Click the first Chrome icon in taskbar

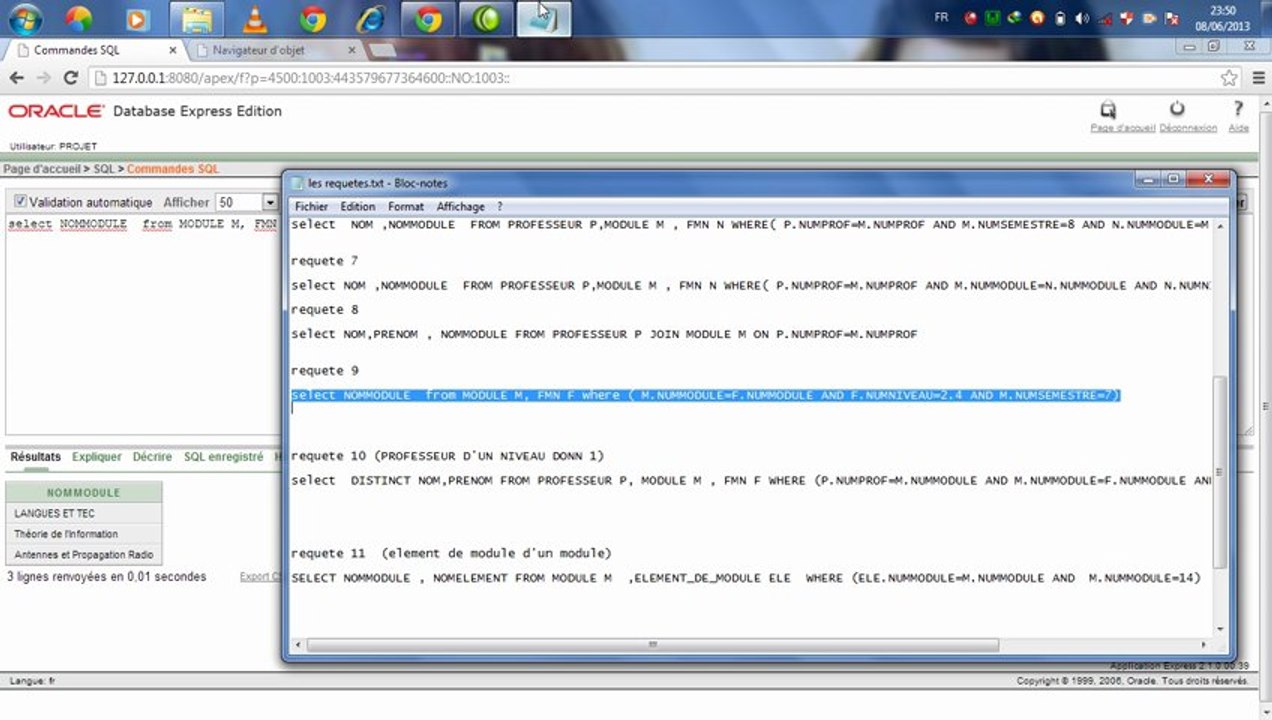click(313, 18)
